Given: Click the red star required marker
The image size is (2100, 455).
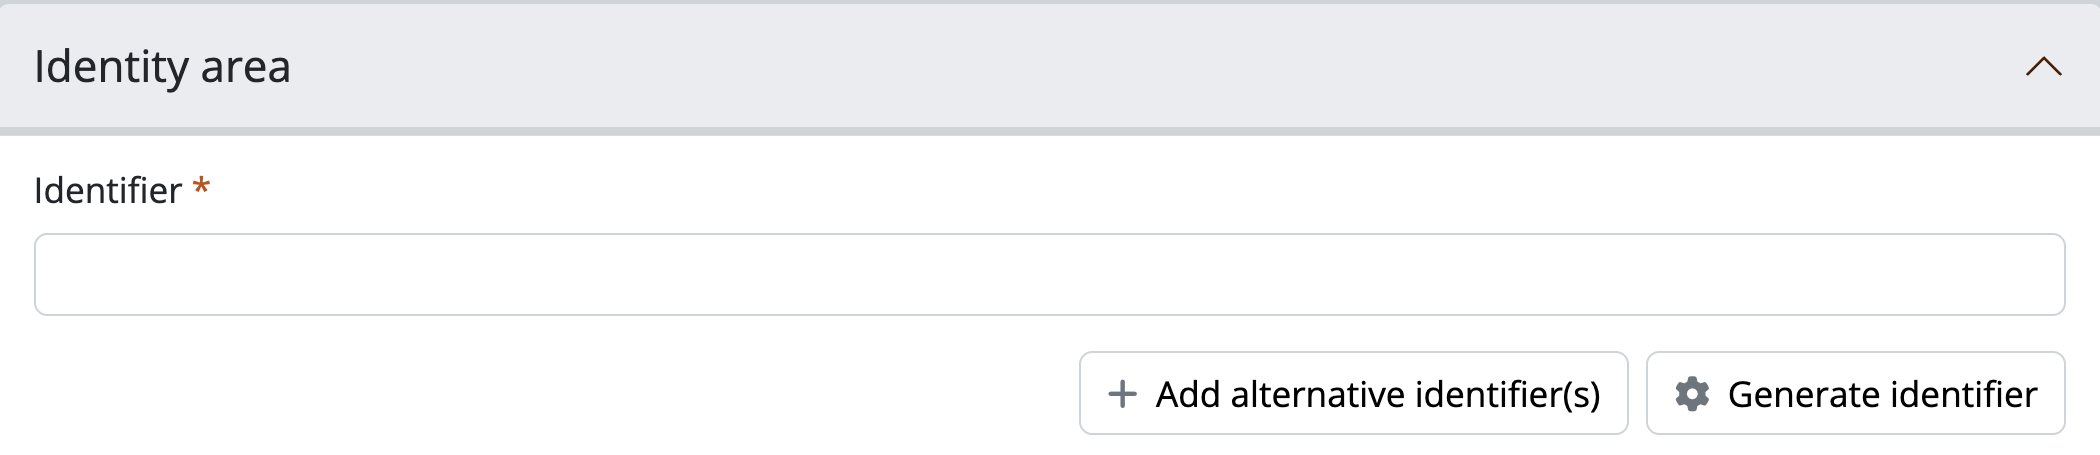Looking at the screenshot, I should point(202,187).
